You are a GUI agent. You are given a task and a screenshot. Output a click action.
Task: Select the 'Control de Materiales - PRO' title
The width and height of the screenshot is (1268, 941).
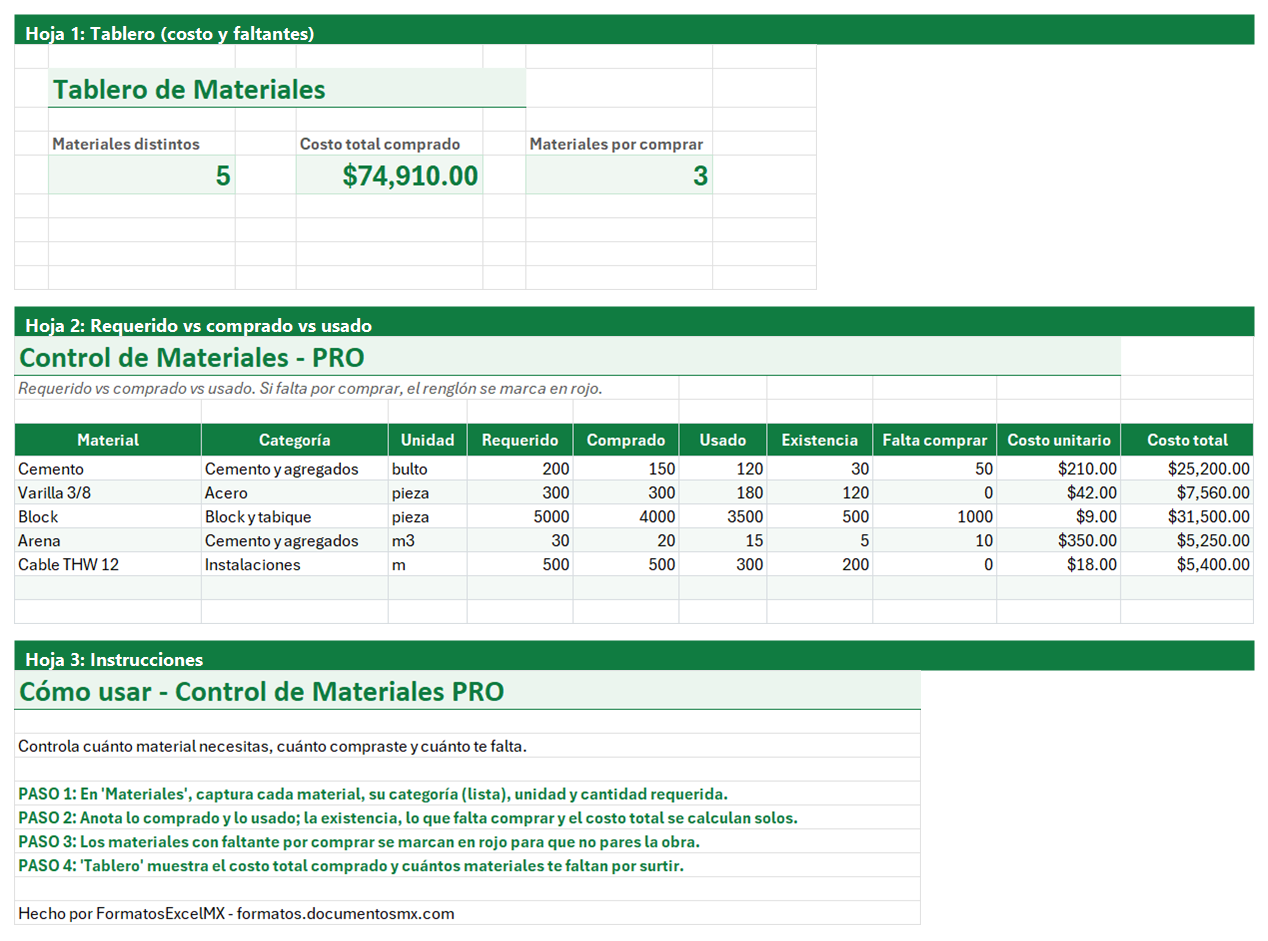568,357
